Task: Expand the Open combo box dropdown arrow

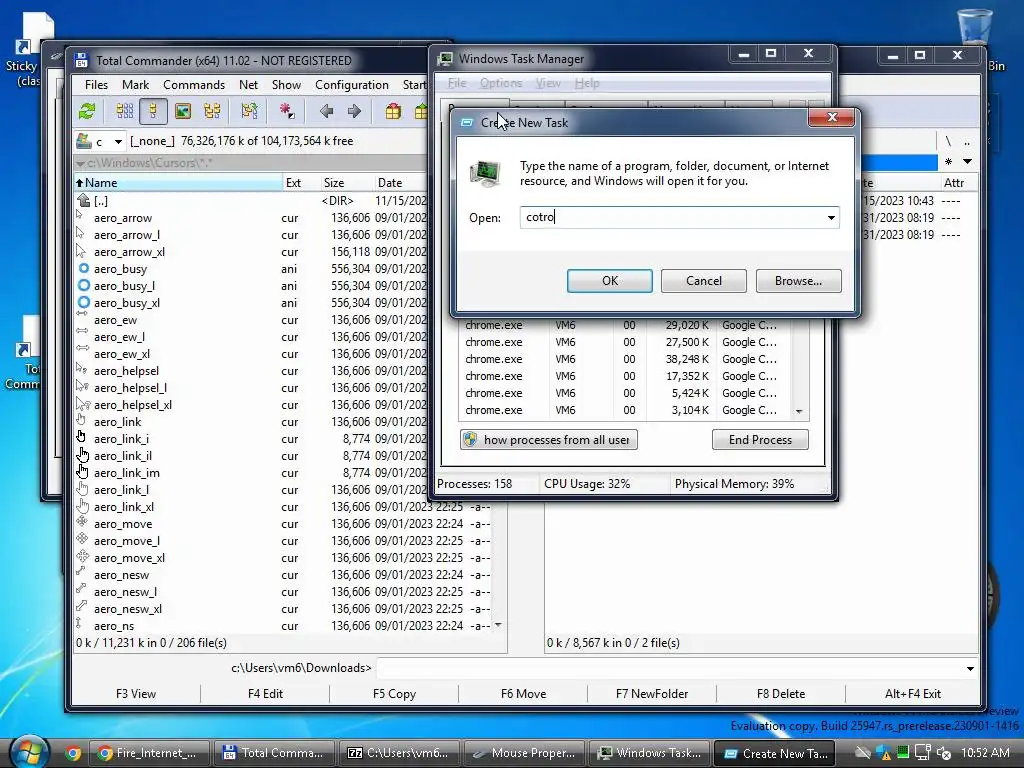Action: pyautogui.click(x=831, y=217)
